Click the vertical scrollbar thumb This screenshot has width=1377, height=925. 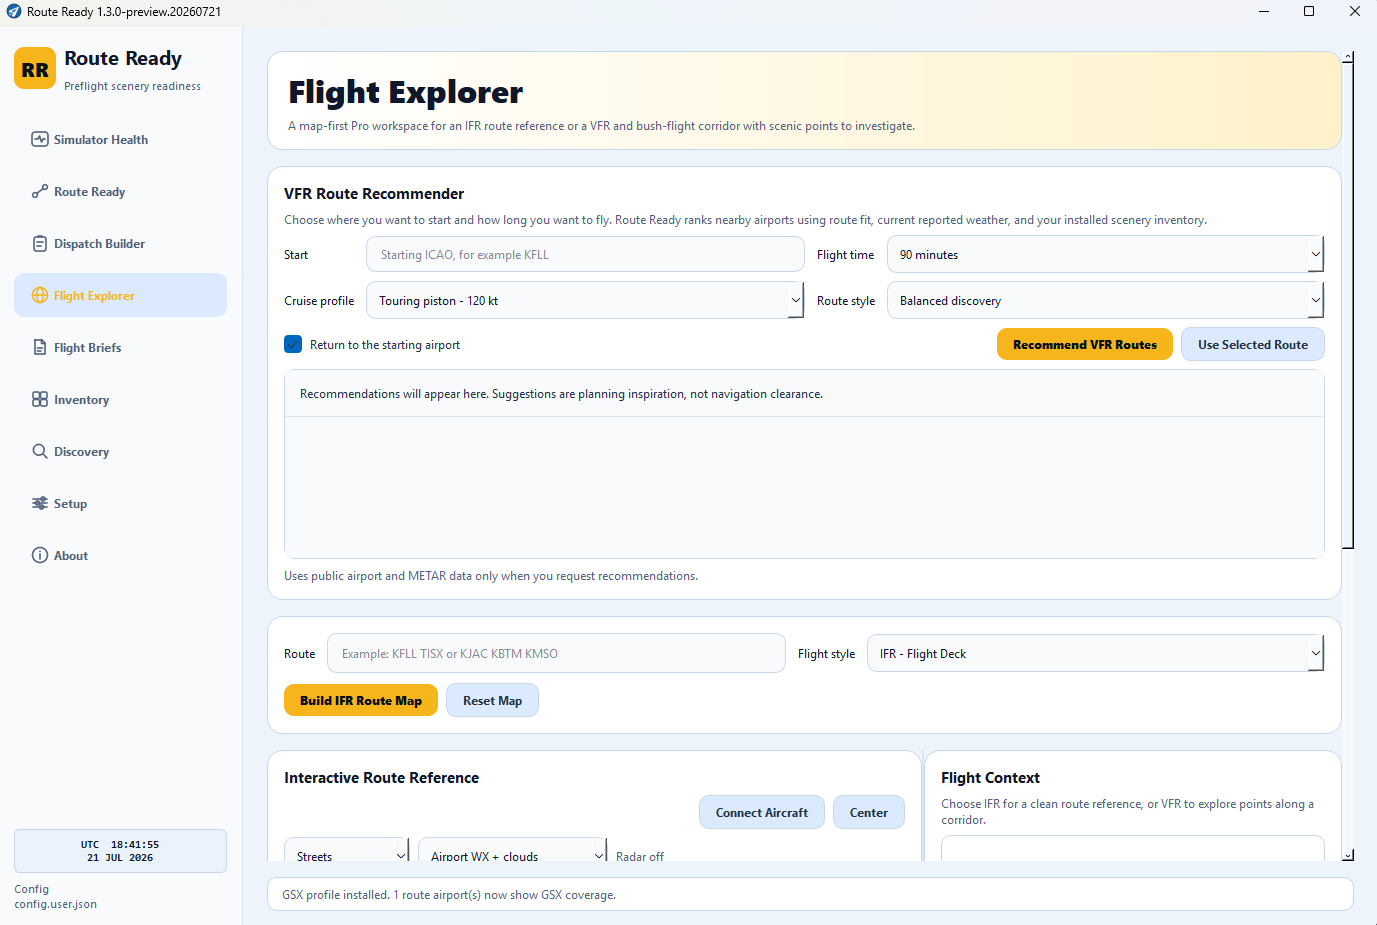coord(1348,305)
